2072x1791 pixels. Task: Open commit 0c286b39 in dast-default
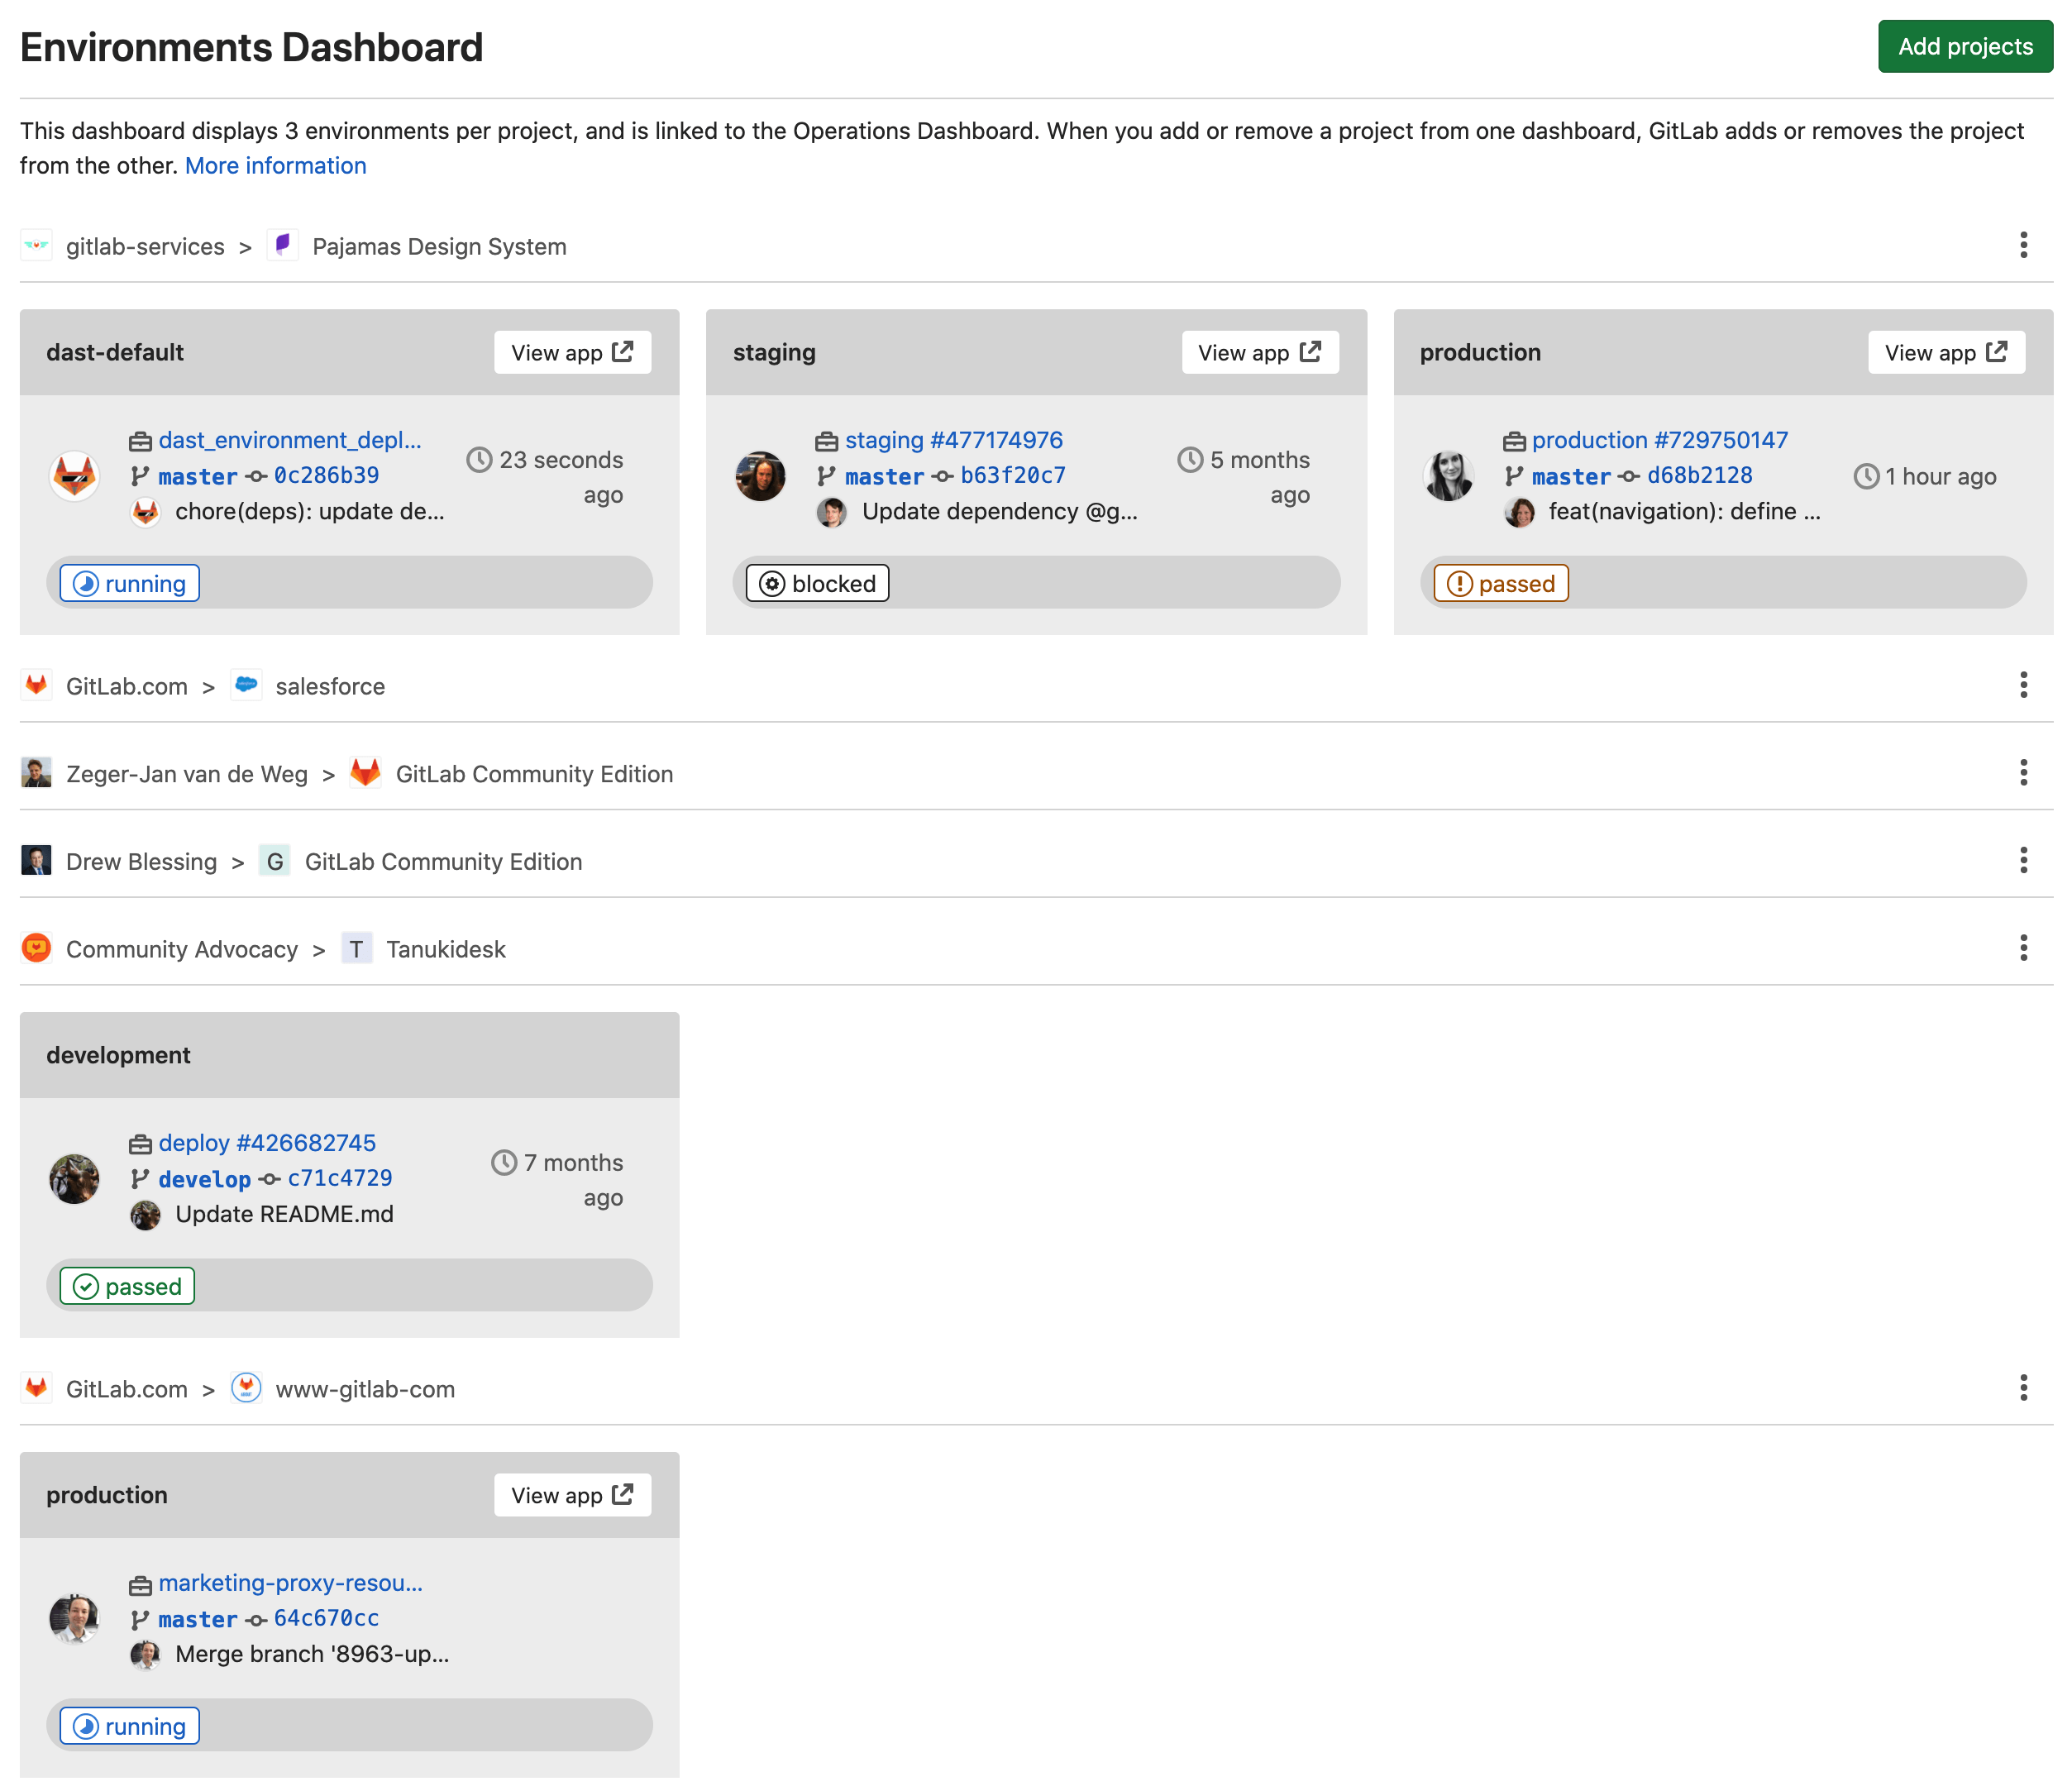pos(325,476)
